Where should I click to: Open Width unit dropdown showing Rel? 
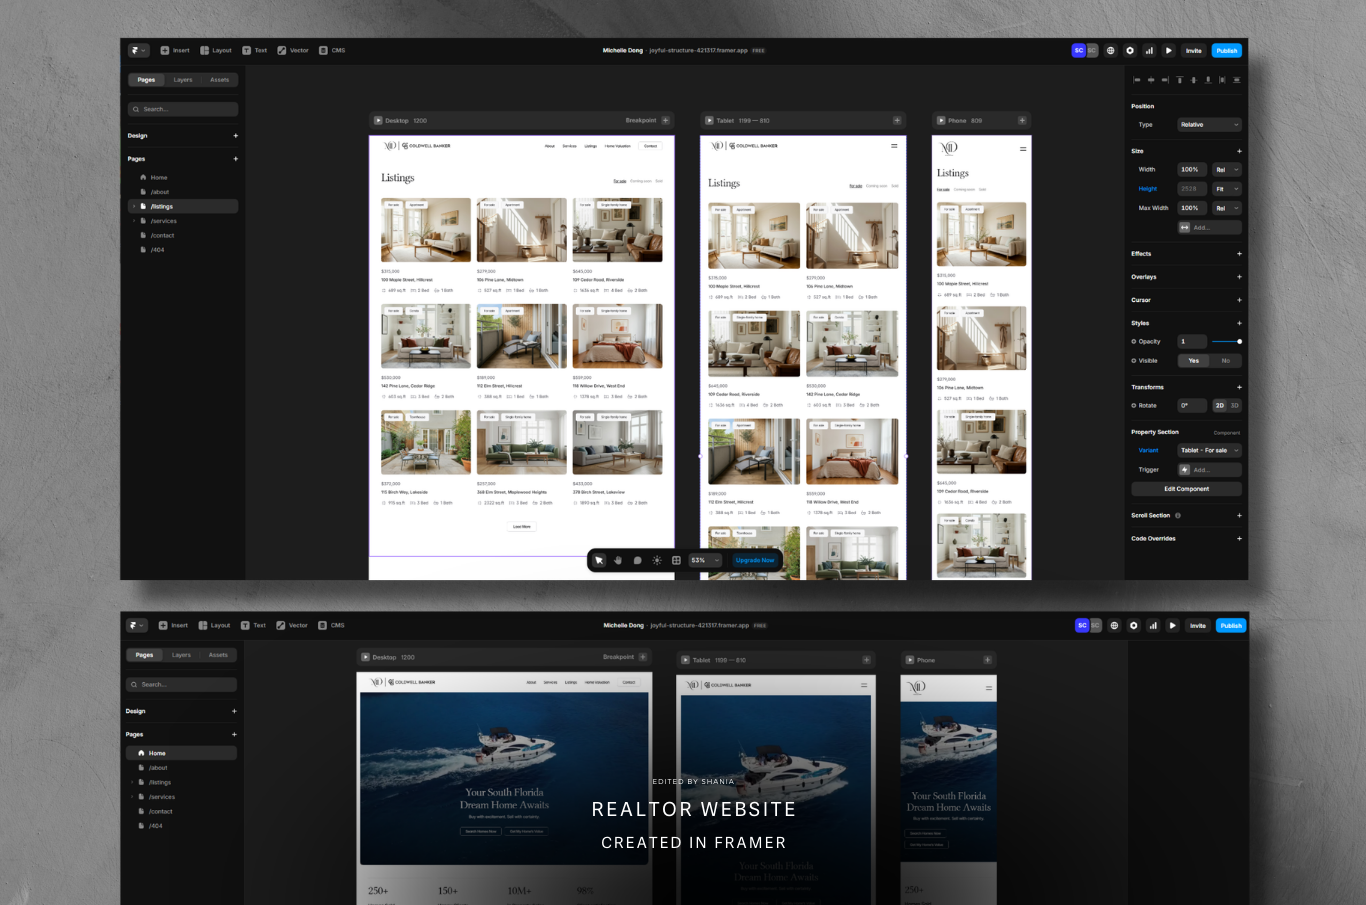pos(1227,170)
